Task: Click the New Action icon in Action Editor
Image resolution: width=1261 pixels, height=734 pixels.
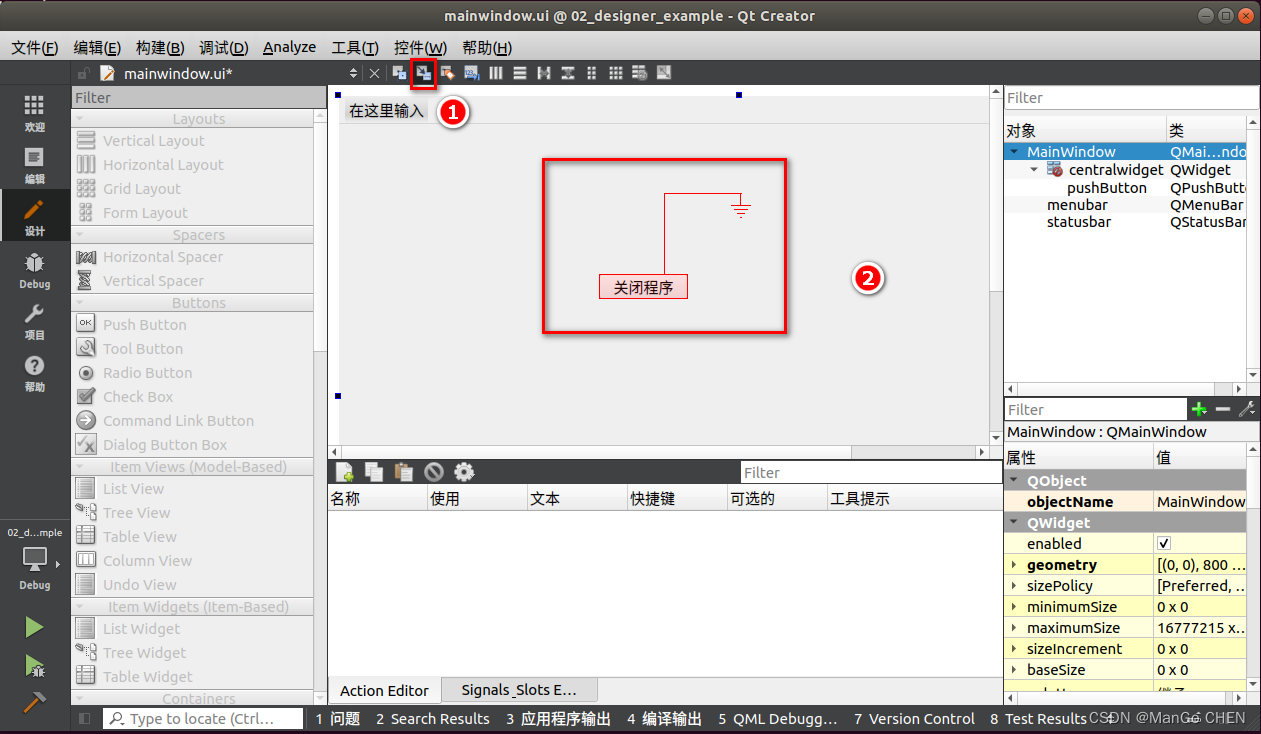Action: pos(343,471)
